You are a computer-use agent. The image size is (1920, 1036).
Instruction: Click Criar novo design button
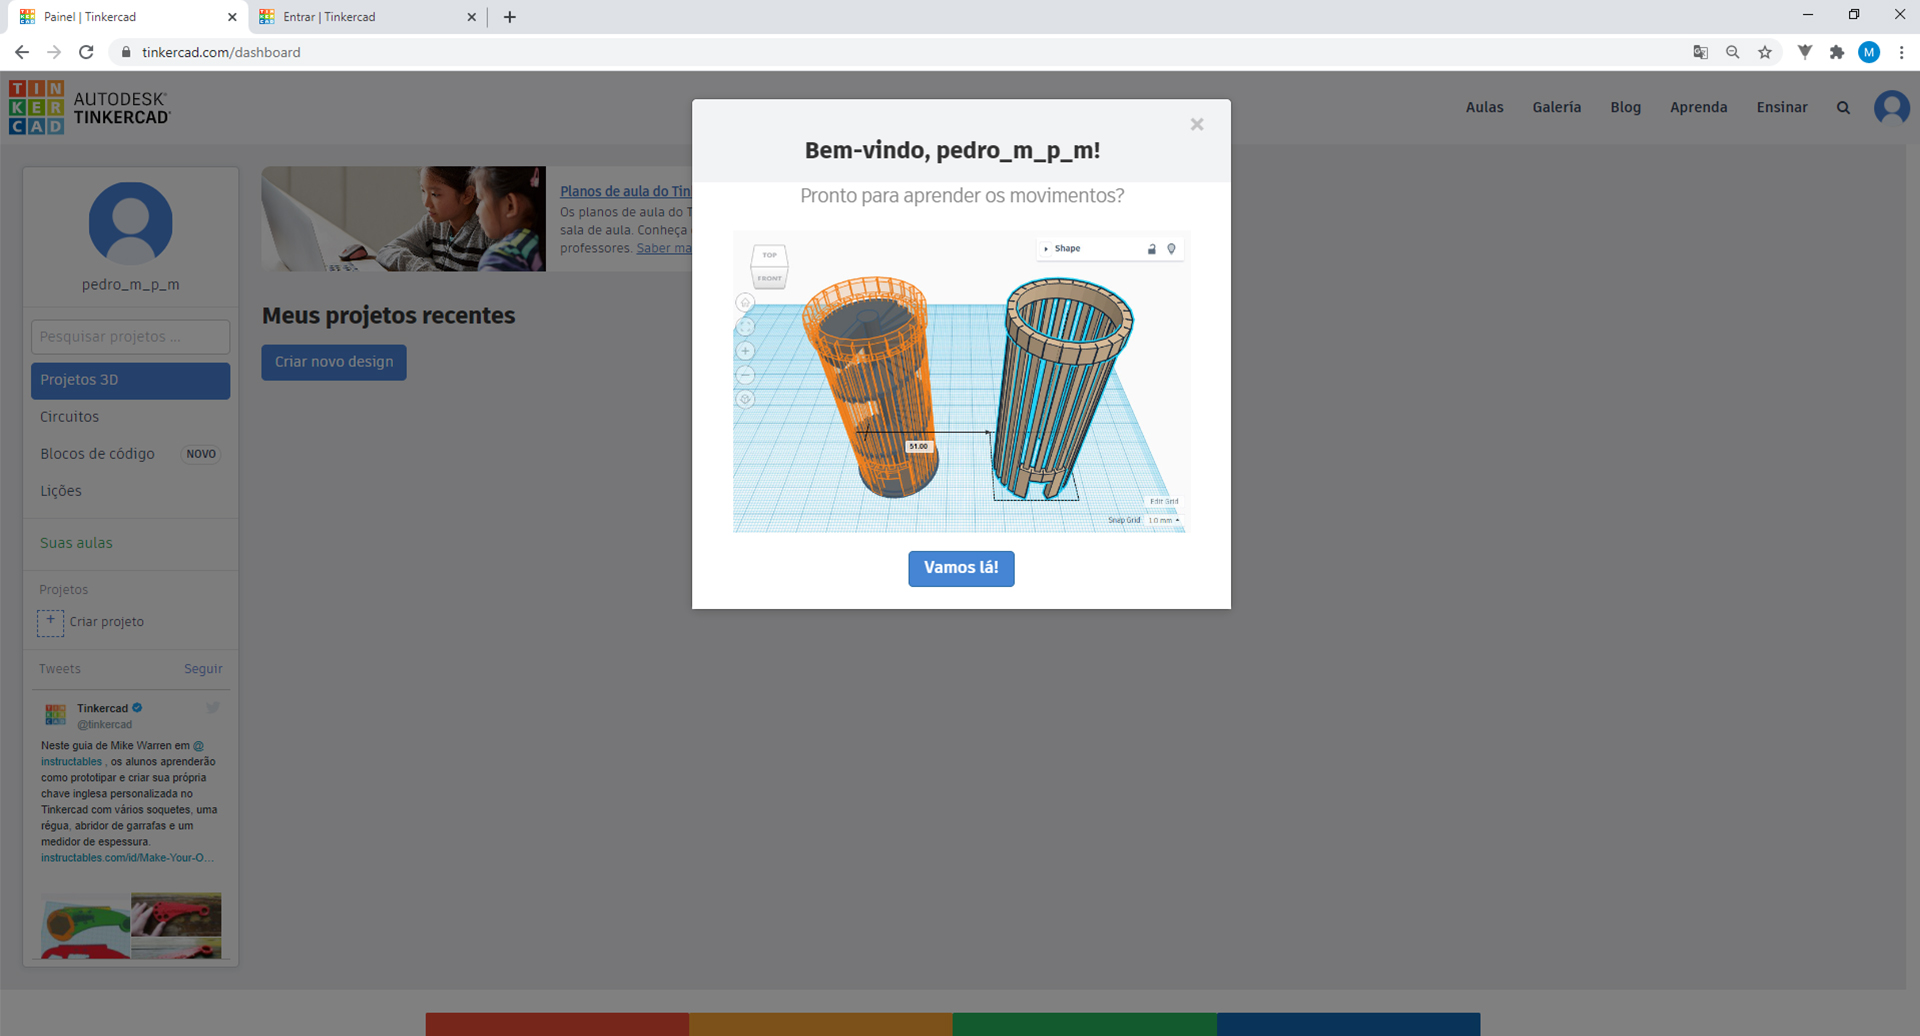coord(334,362)
